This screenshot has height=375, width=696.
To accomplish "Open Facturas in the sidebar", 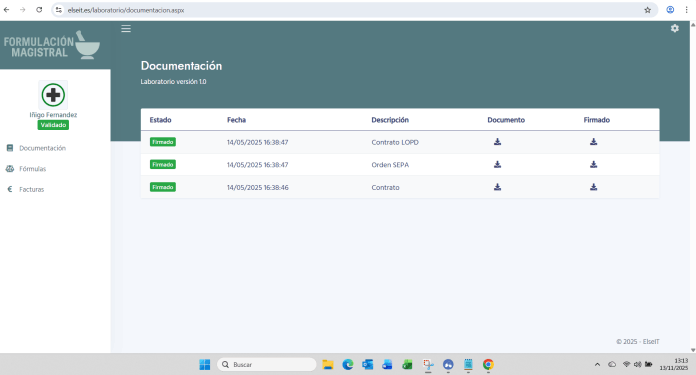I will (x=32, y=189).
